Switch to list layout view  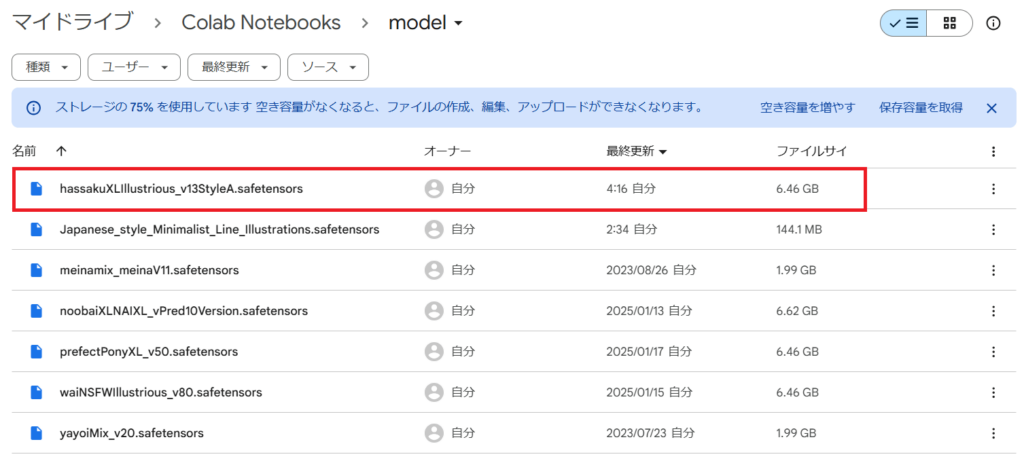(x=903, y=24)
